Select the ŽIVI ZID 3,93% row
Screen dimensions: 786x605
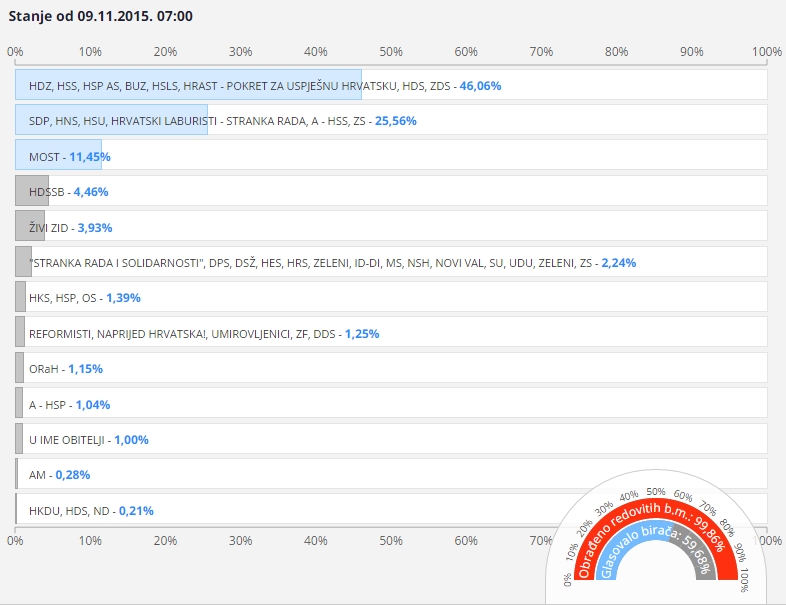(x=391, y=226)
